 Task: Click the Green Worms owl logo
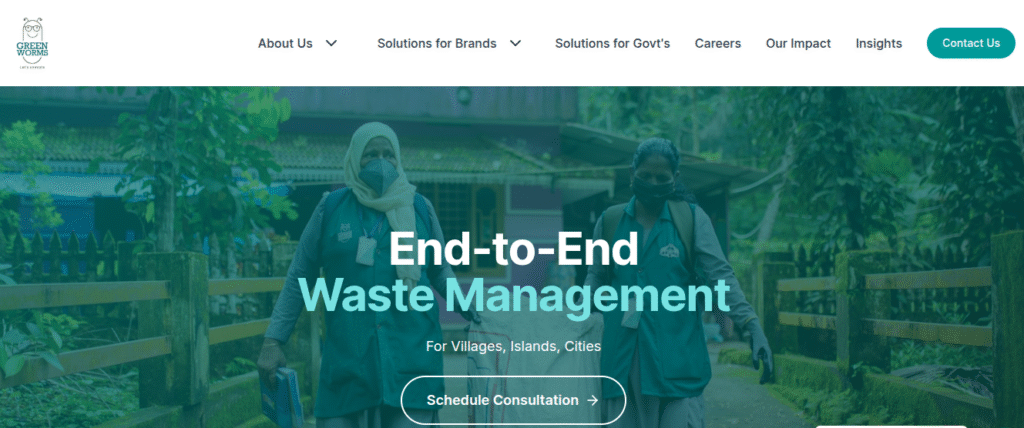[32, 44]
